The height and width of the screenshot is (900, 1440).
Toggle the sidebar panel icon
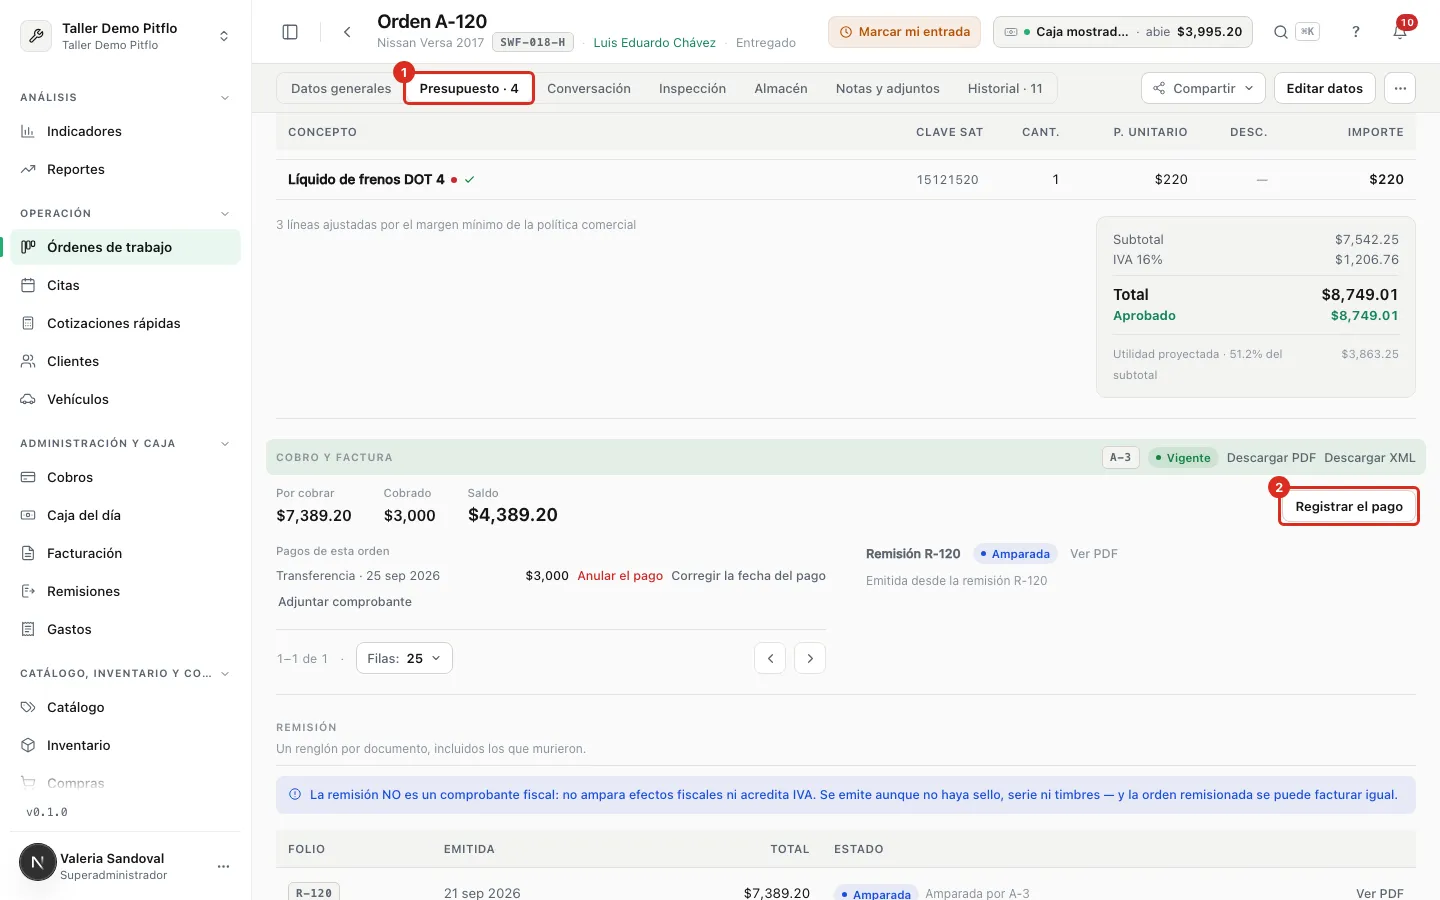(x=290, y=32)
